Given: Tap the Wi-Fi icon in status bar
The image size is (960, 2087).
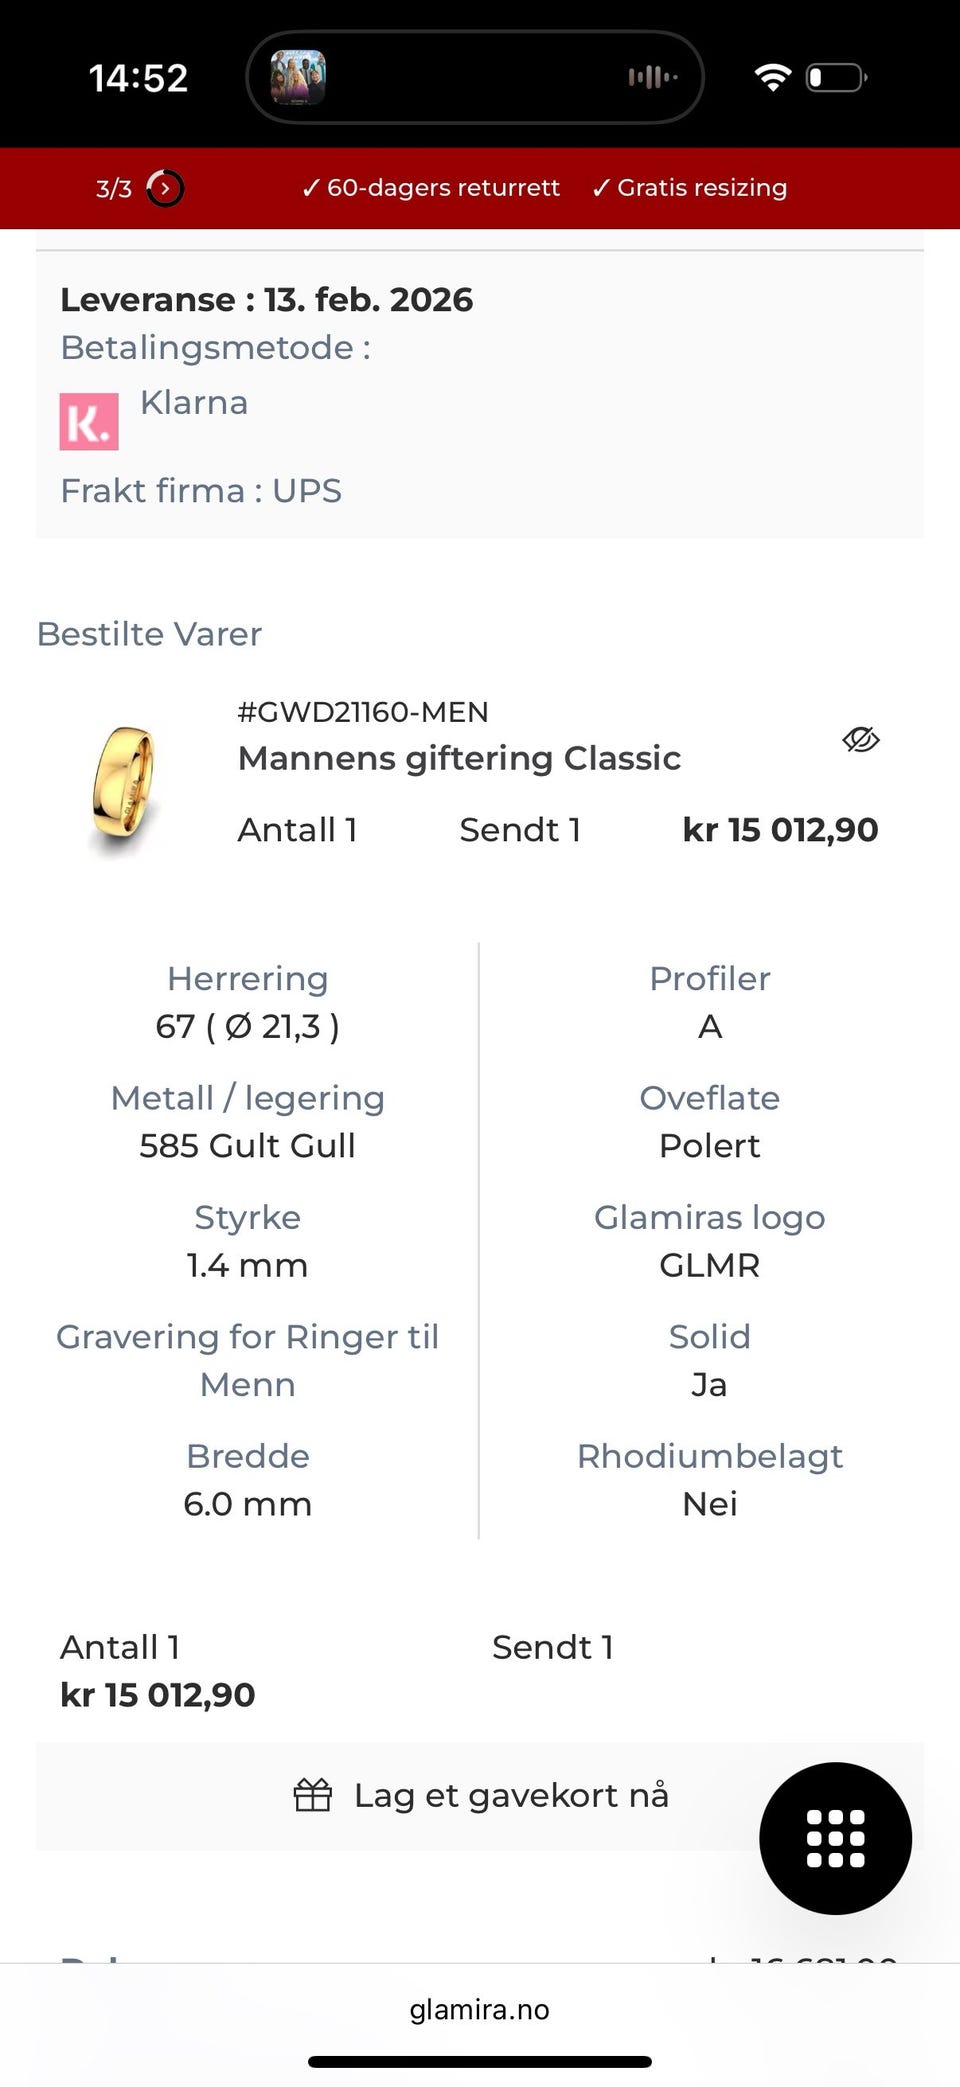Looking at the screenshot, I should click(x=772, y=75).
